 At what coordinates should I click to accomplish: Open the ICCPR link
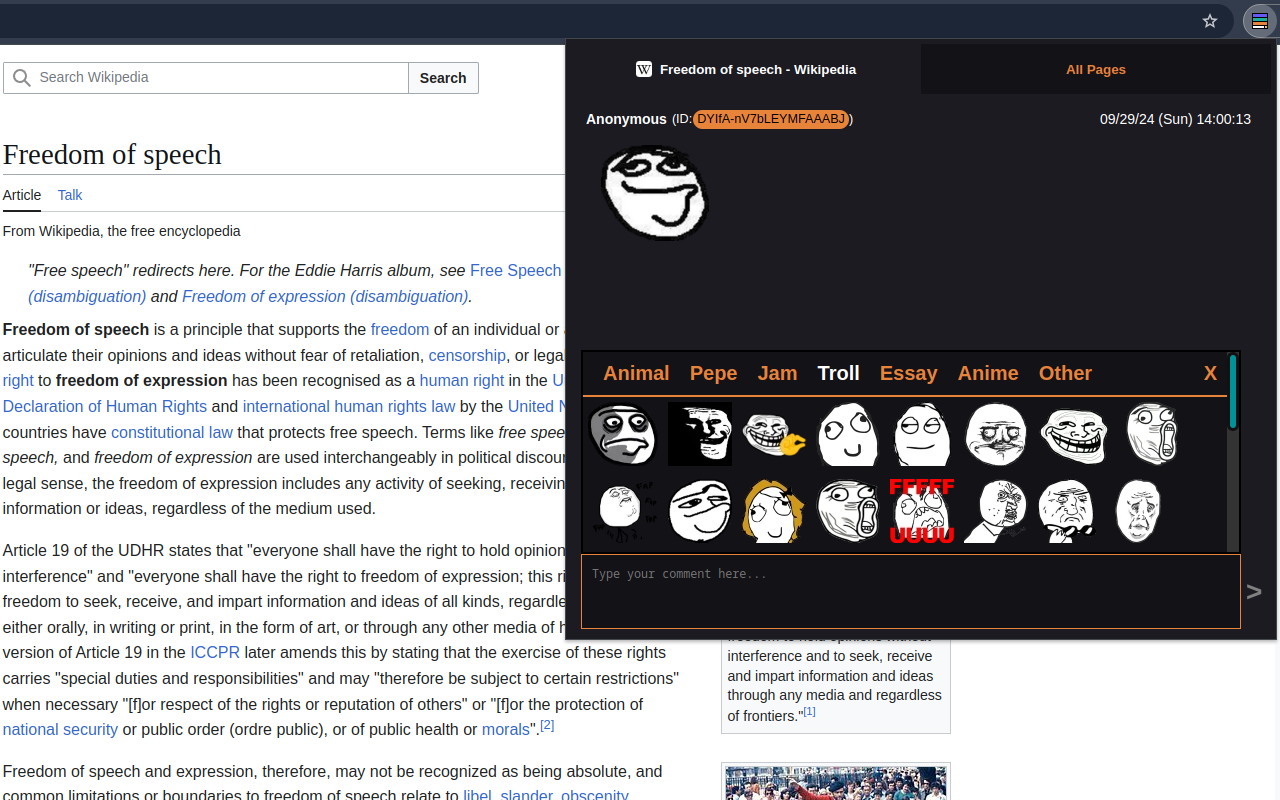[215, 652]
